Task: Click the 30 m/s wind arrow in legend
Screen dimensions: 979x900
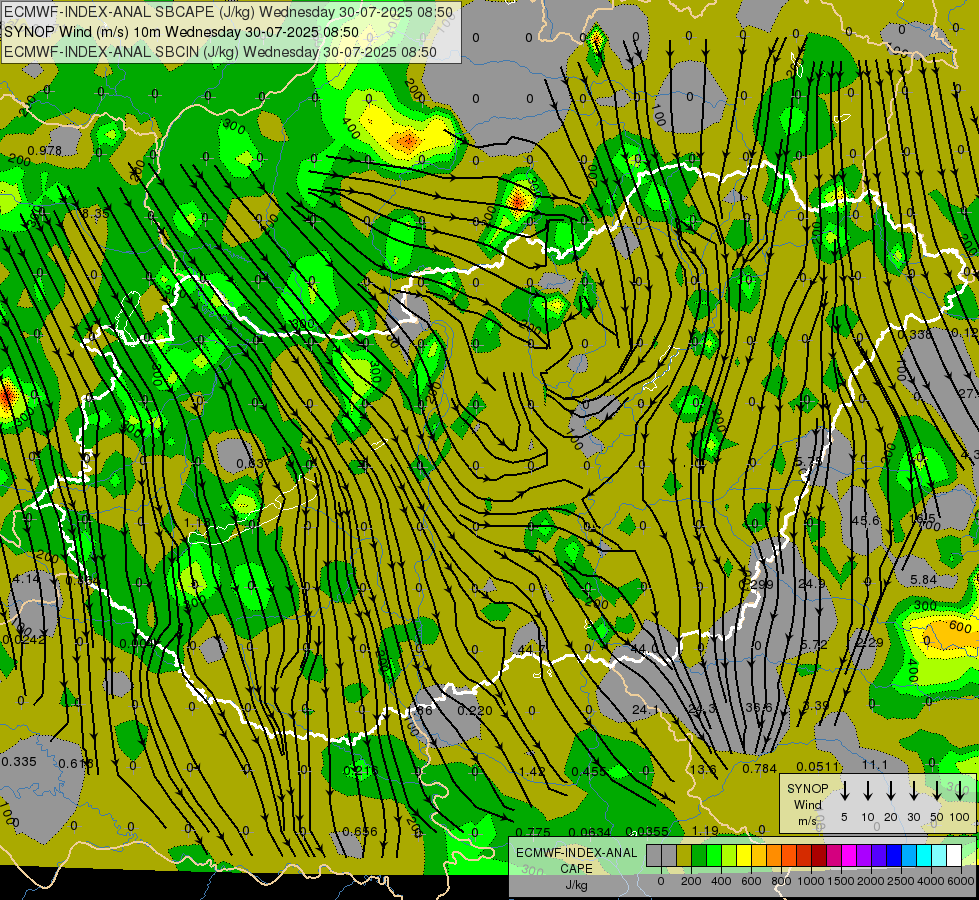Action: 913,790
